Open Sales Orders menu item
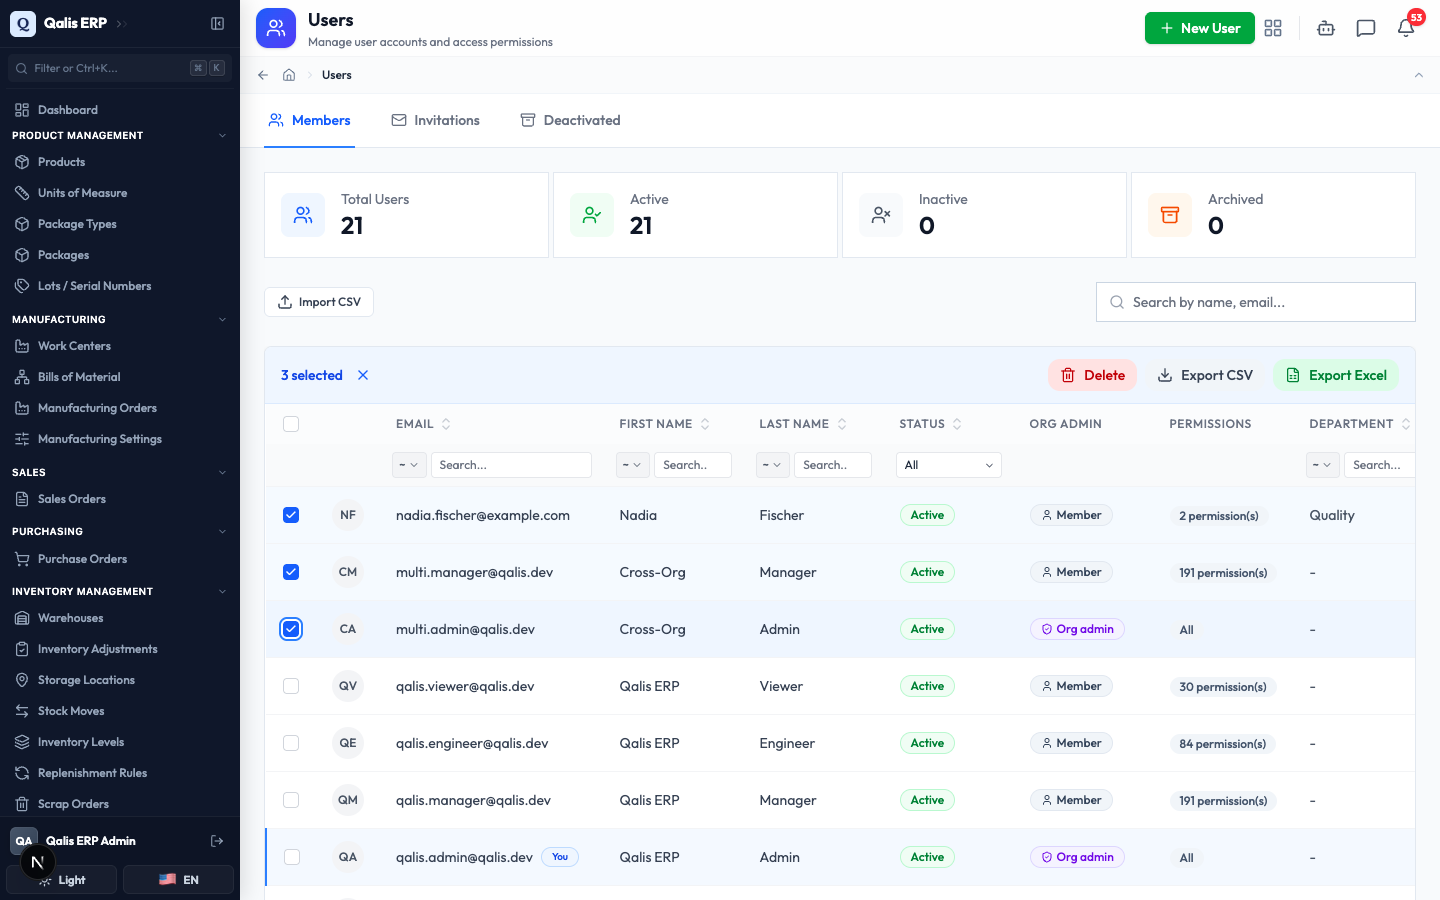The width and height of the screenshot is (1440, 900). 120,499
